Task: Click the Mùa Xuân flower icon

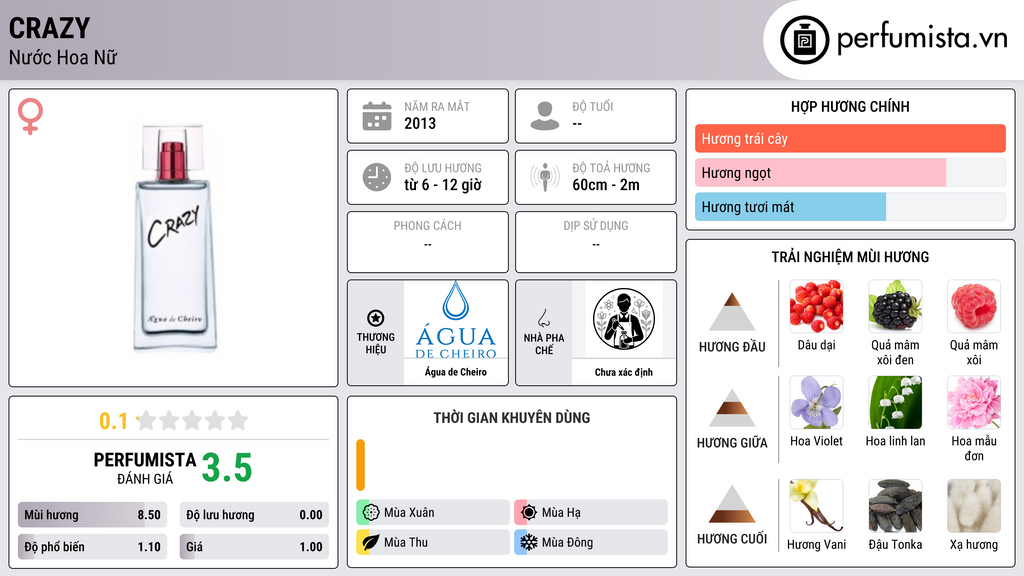Action: pos(371,512)
